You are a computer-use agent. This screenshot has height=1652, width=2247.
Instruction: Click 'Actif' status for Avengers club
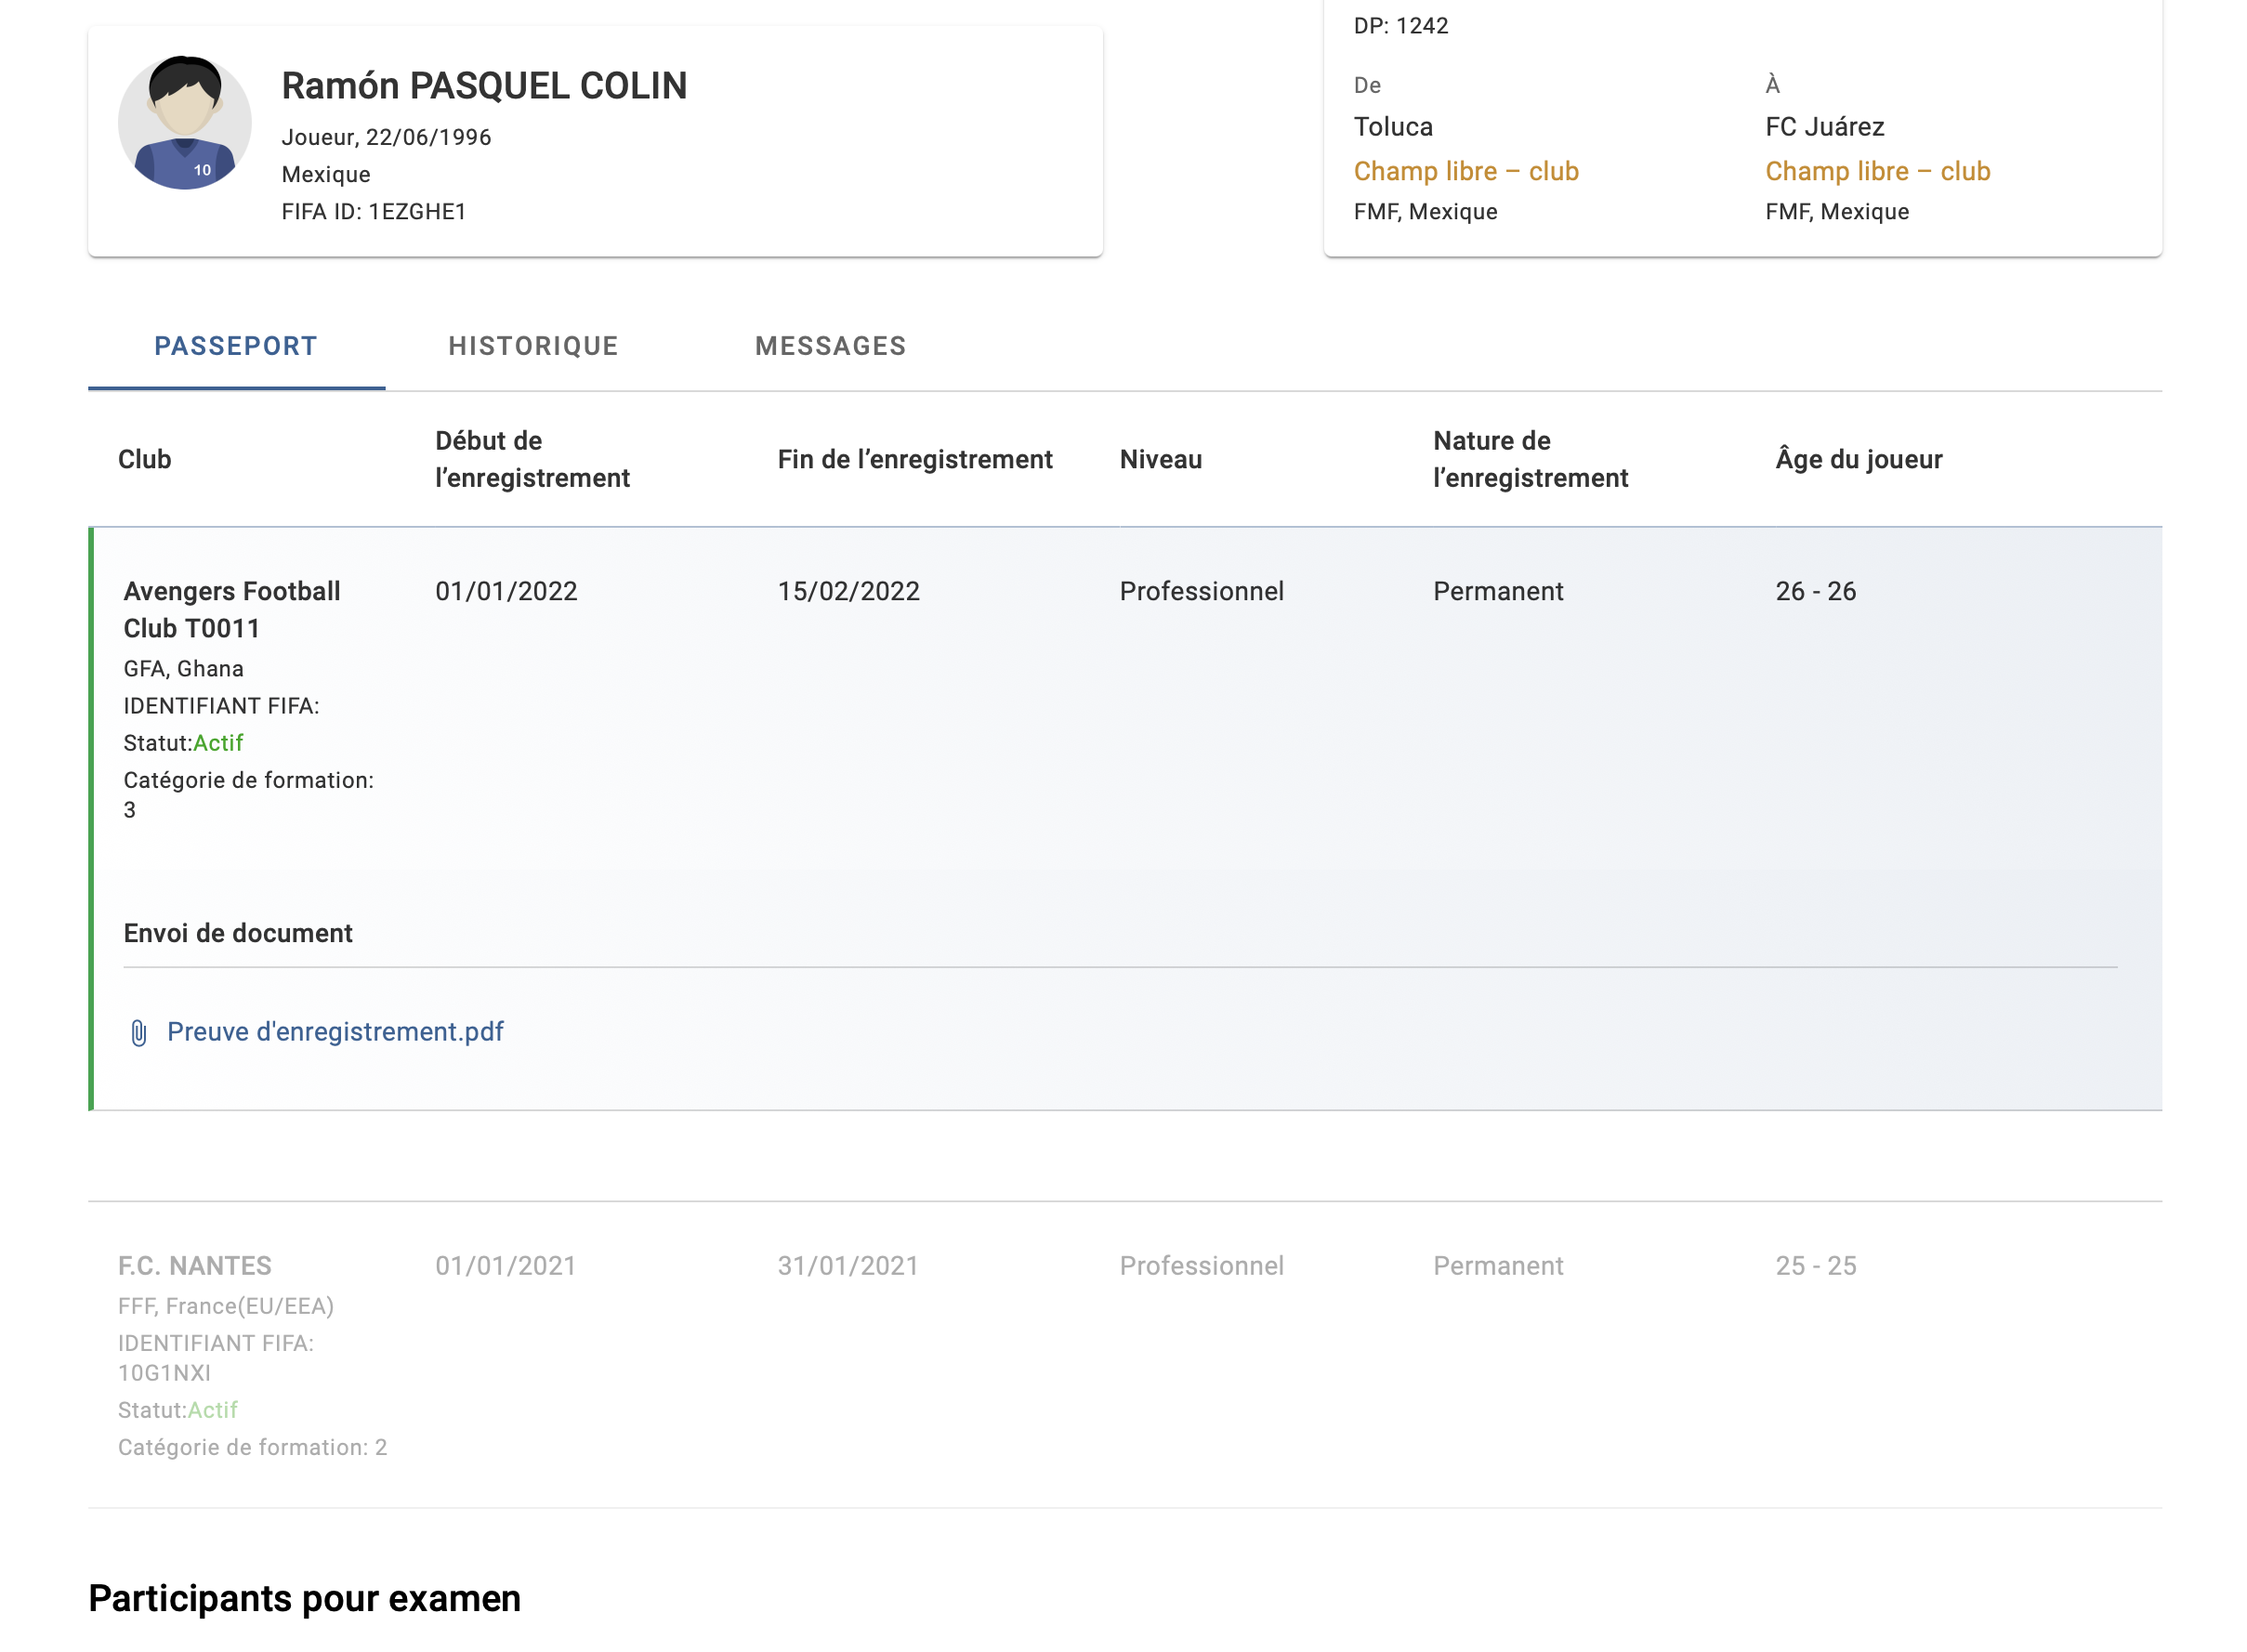pyautogui.click(x=218, y=743)
